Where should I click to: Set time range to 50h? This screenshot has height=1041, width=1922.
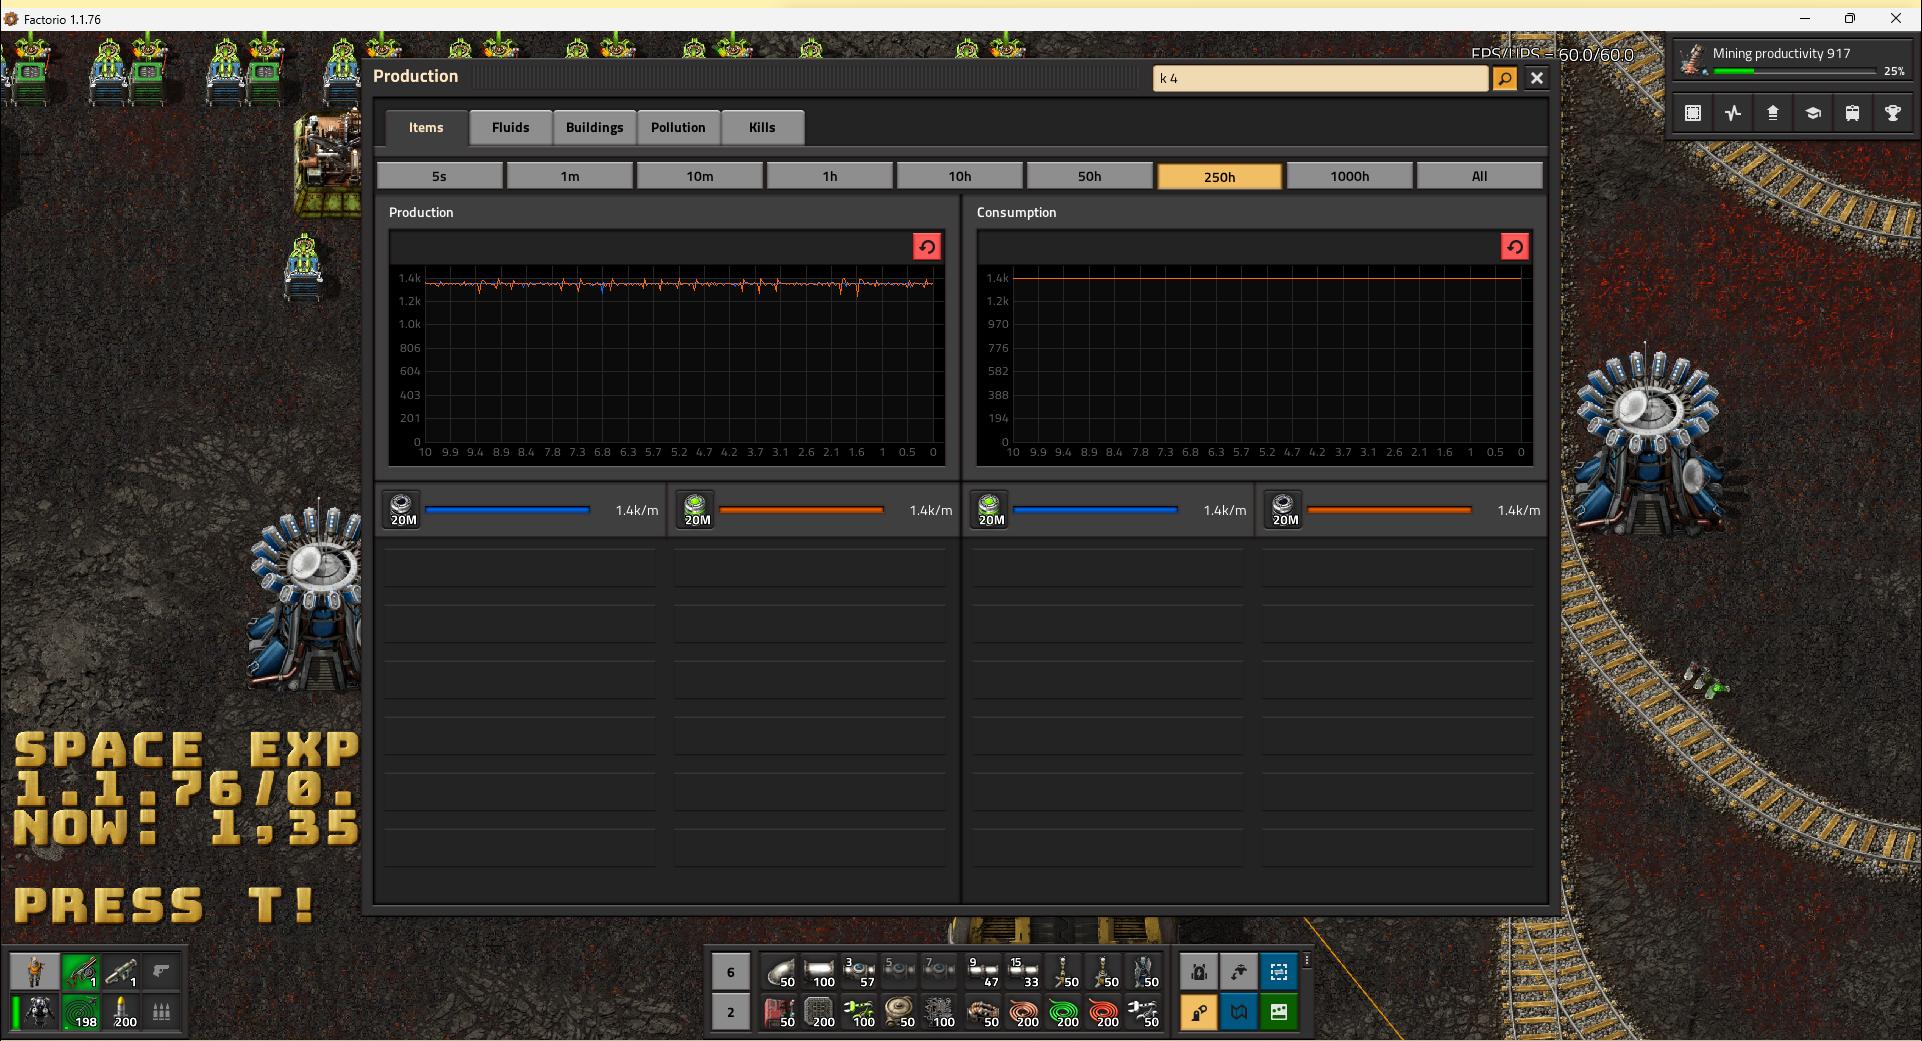tap(1090, 176)
